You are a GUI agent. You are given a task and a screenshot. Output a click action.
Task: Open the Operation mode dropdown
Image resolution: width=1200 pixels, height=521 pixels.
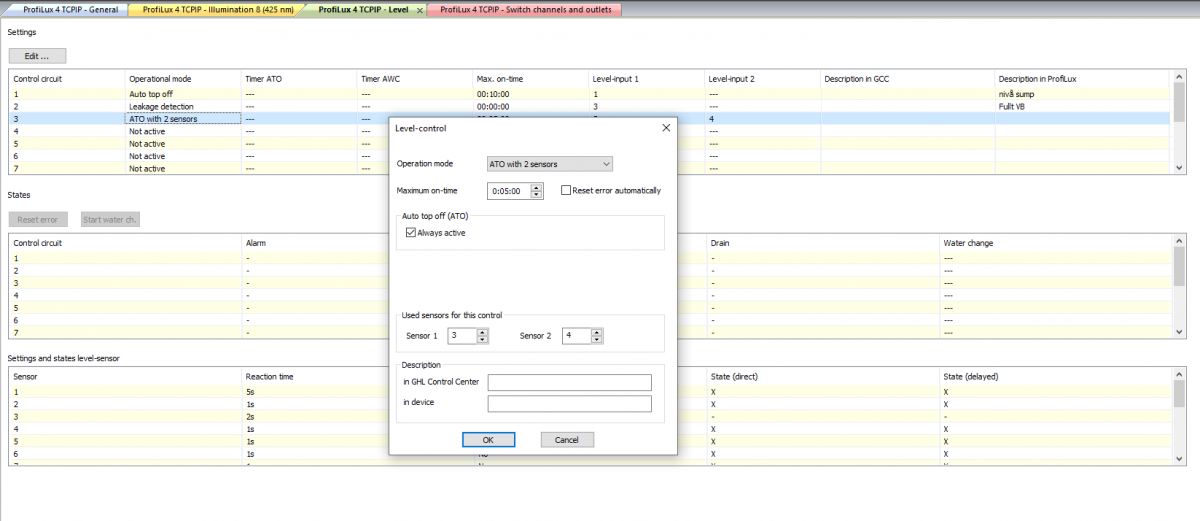click(x=549, y=164)
